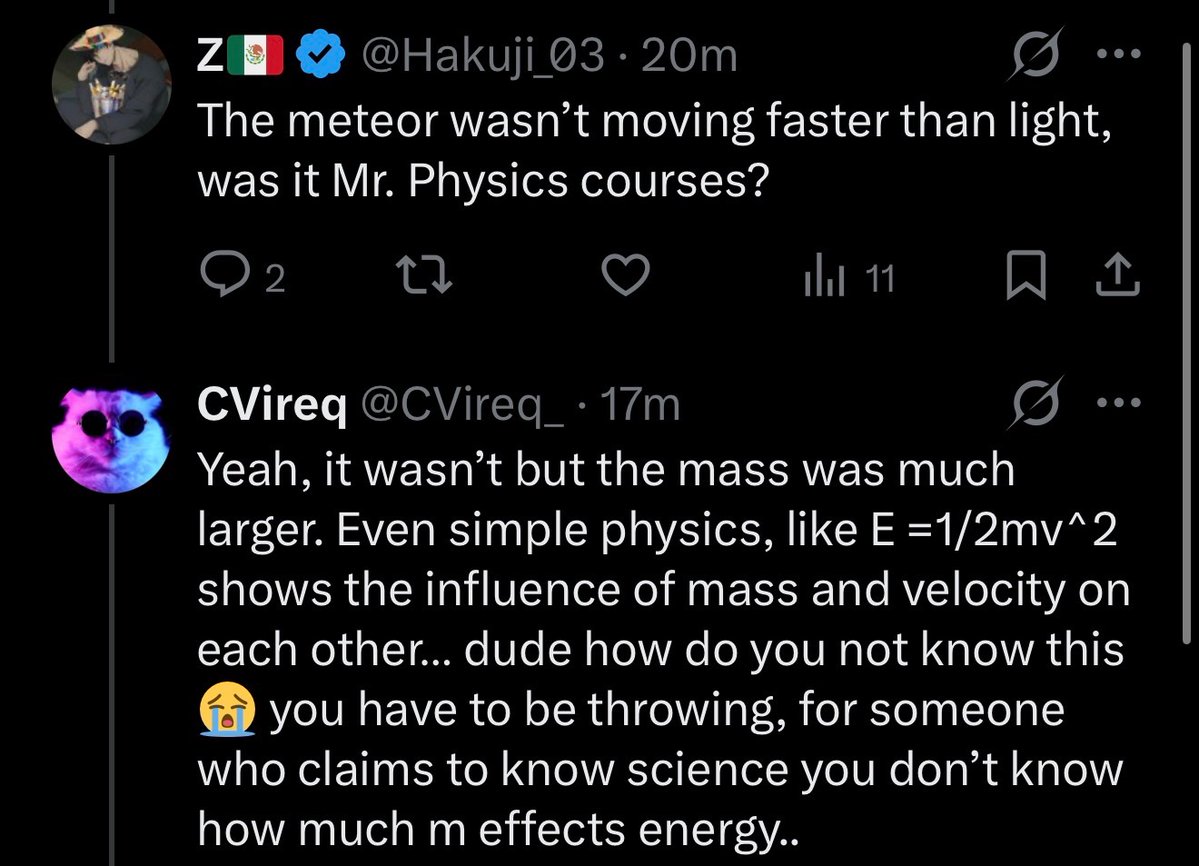Click the blue verified badge
The width and height of the screenshot is (1199, 866).
click(319, 58)
